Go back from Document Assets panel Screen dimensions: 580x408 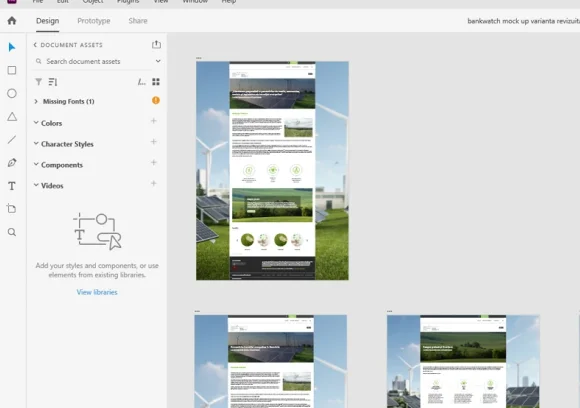(x=35, y=45)
